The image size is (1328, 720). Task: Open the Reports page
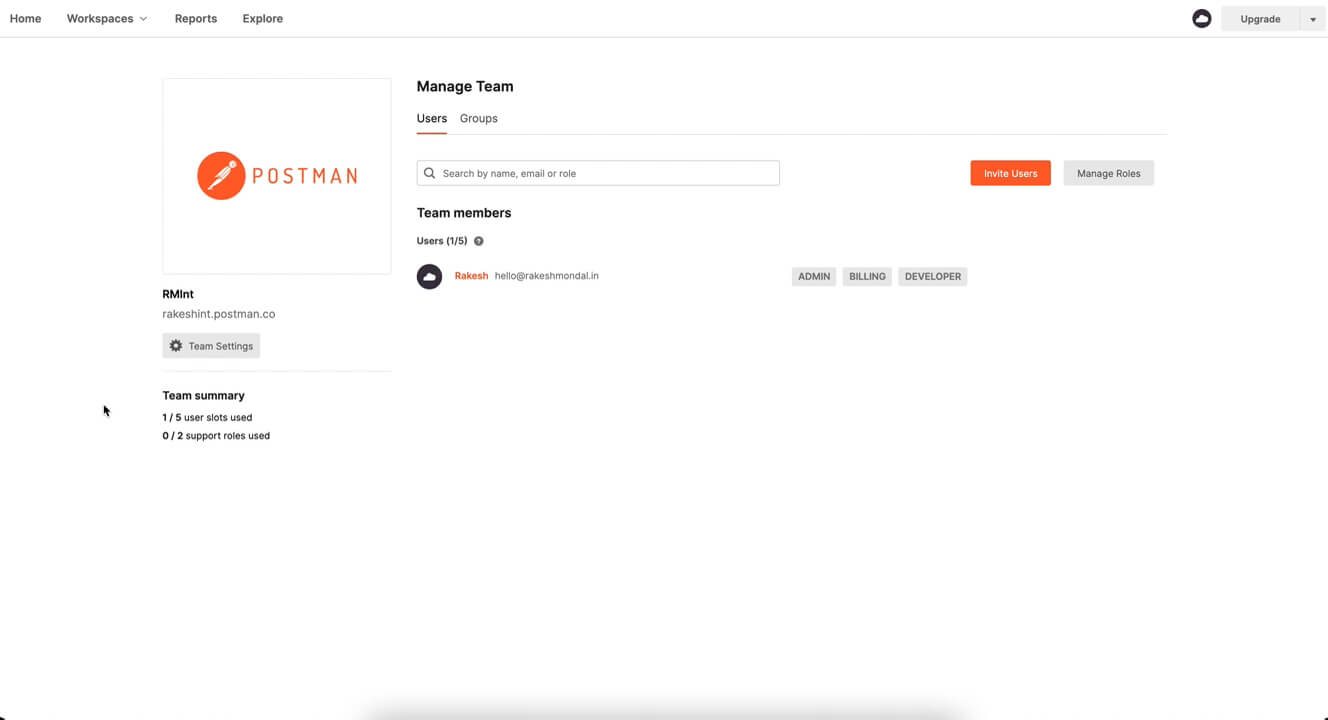tap(195, 18)
